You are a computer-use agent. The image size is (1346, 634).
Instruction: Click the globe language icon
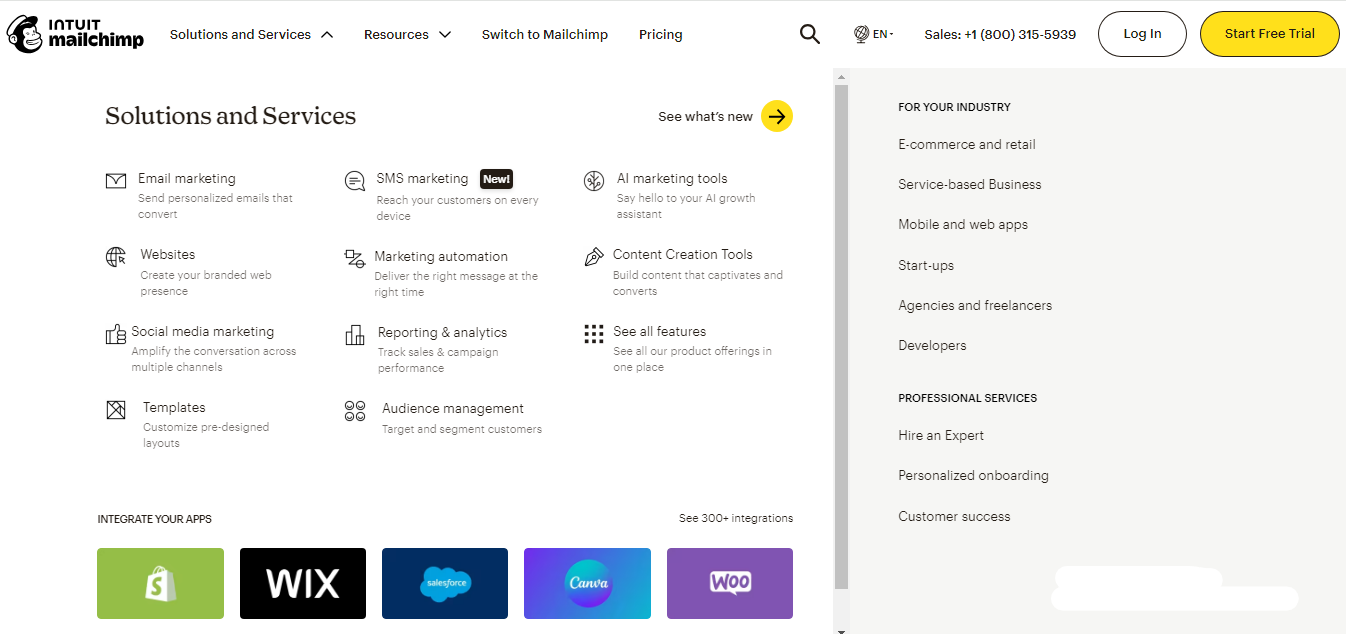(x=861, y=34)
